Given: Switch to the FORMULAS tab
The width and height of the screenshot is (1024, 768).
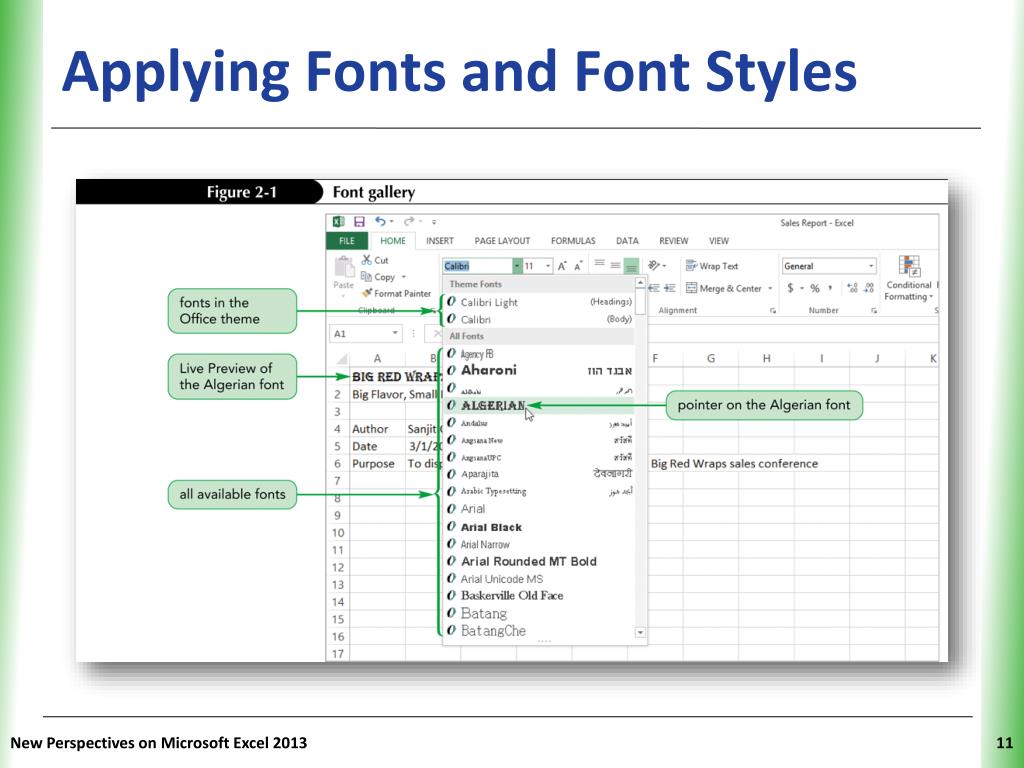Looking at the screenshot, I should tap(573, 241).
